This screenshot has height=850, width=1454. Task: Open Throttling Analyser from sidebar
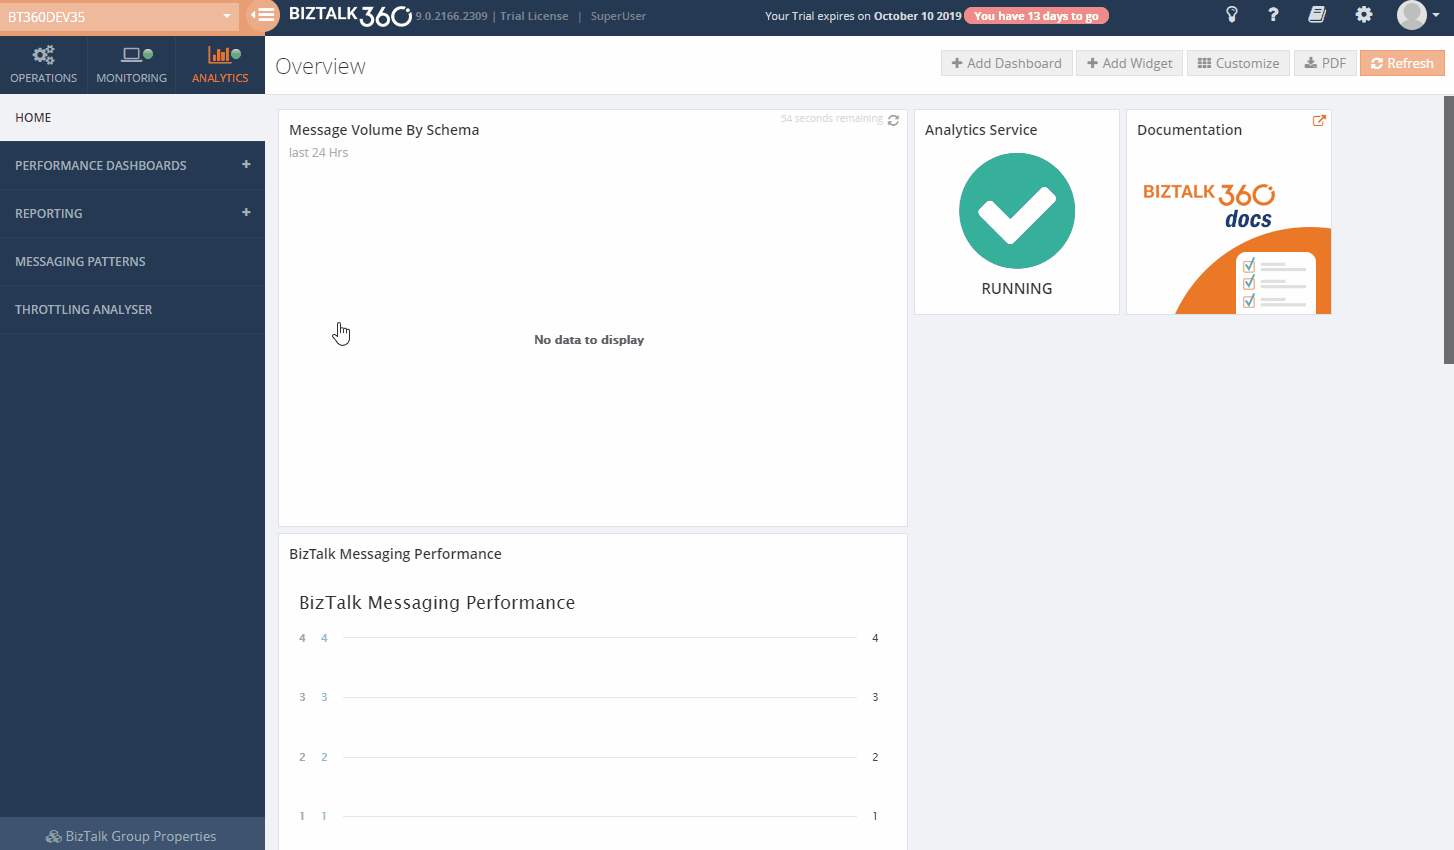pyautogui.click(x=84, y=310)
